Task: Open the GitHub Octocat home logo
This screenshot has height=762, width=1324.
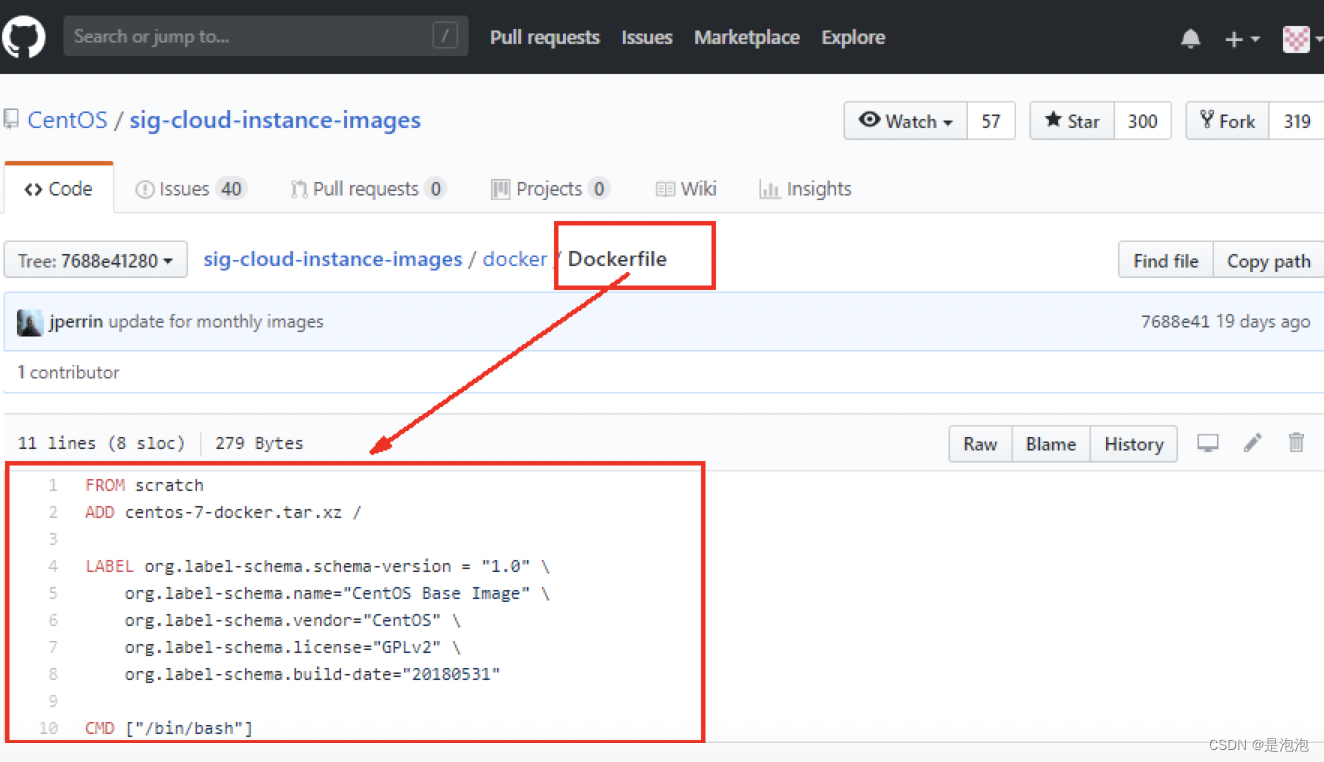Action: click(x=23, y=37)
